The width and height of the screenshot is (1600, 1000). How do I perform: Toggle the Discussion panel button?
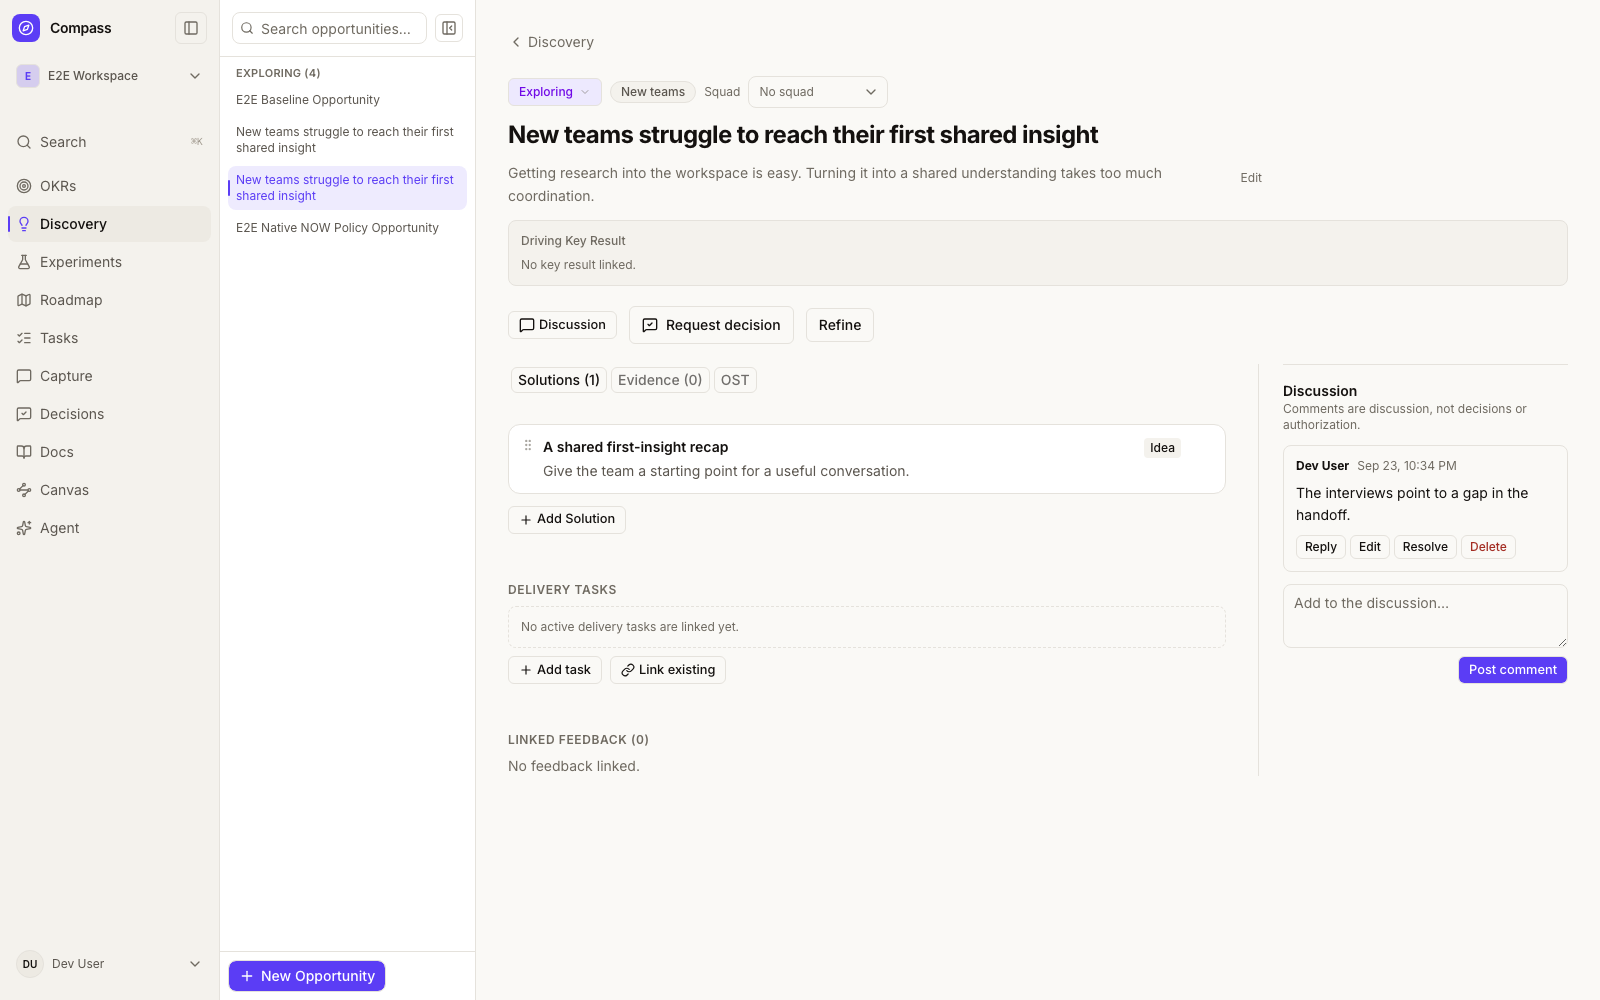[x=562, y=325]
